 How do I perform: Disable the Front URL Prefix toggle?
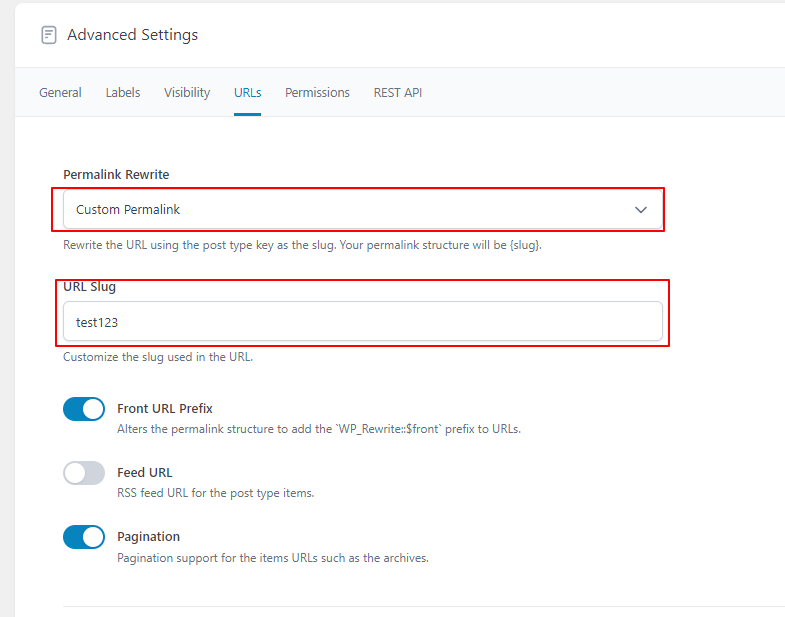[x=84, y=409]
